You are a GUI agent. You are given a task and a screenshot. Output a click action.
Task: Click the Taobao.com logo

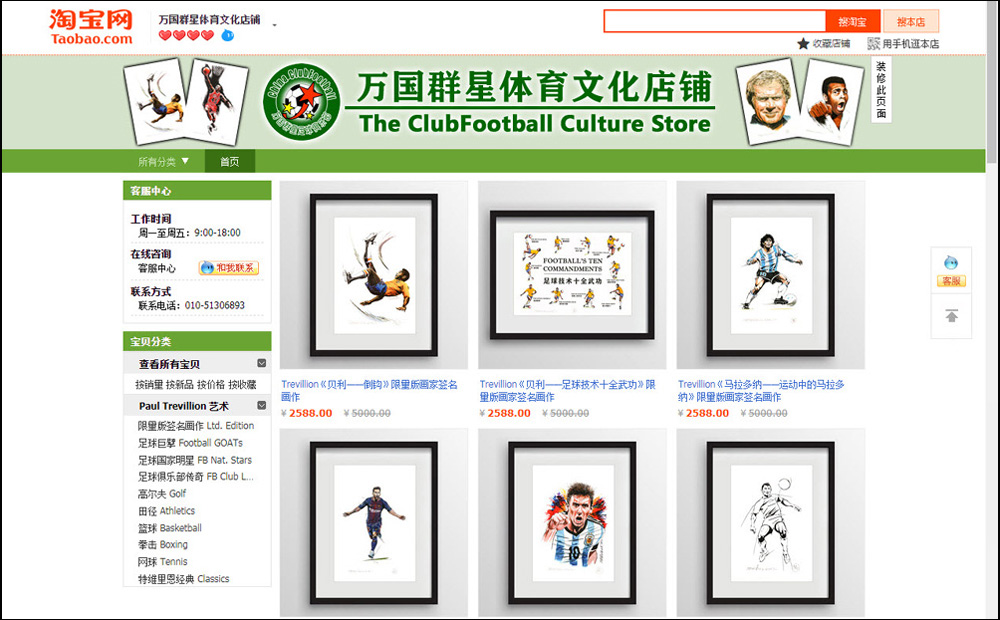(x=91, y=27)
